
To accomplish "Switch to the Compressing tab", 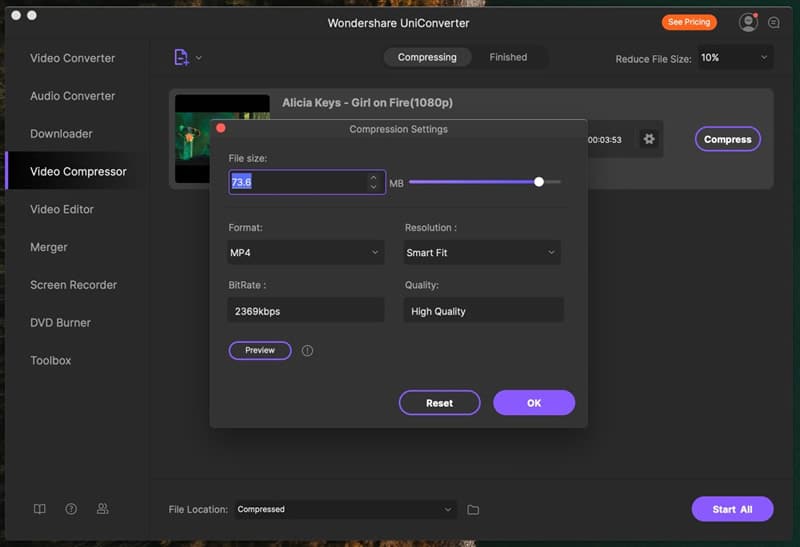I will pos(427,57).
